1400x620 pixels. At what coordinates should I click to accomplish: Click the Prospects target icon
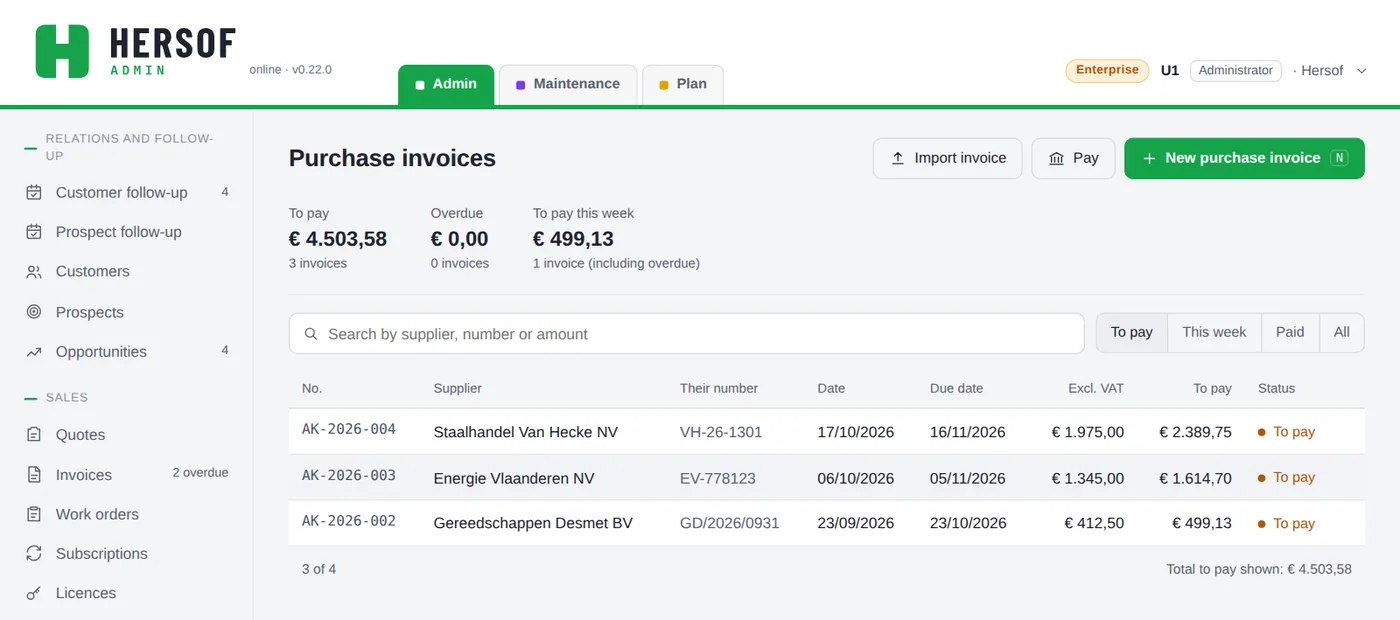click(x=34, y=312)
